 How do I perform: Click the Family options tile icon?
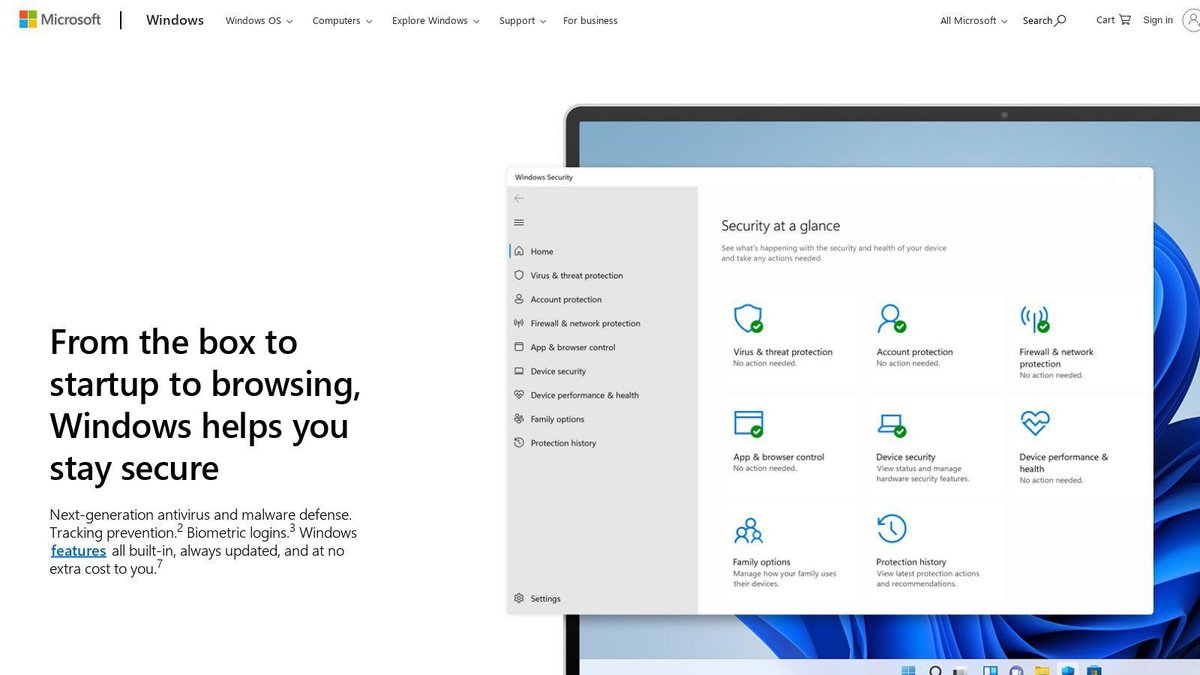(x=748, y=530)
